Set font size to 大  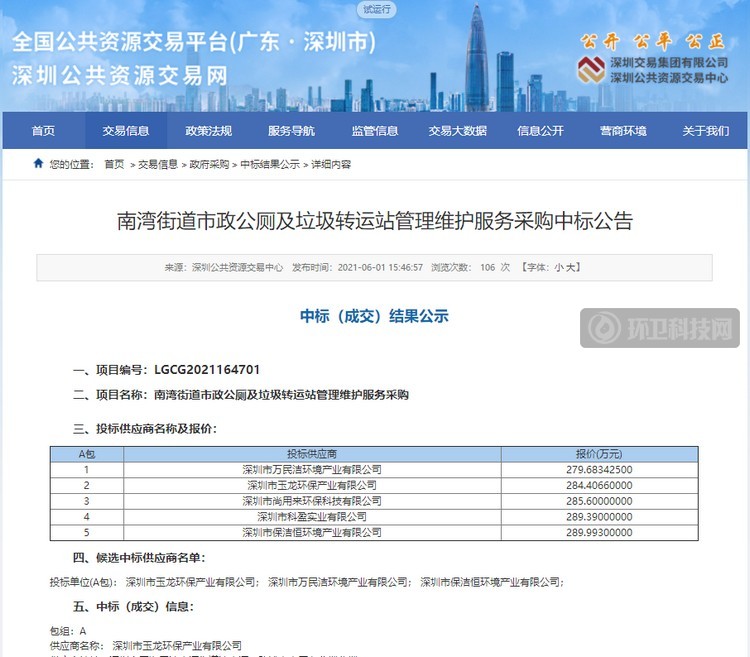click(x=570, y=267)
